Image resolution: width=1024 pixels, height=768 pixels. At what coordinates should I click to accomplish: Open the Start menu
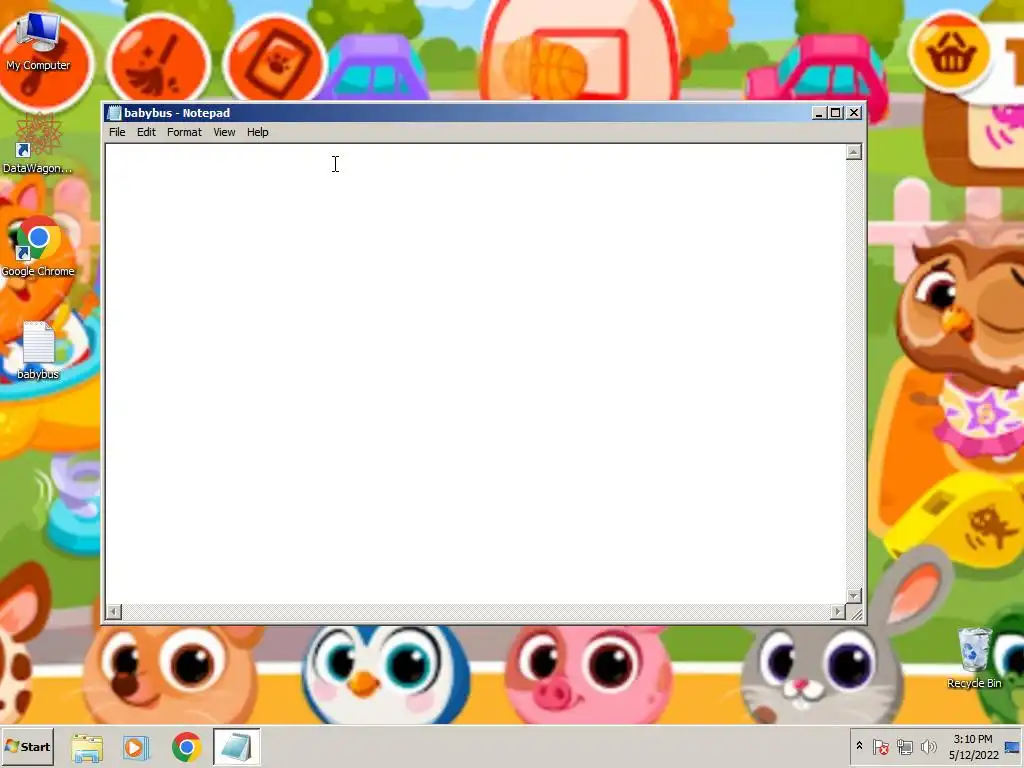point(27,746)
